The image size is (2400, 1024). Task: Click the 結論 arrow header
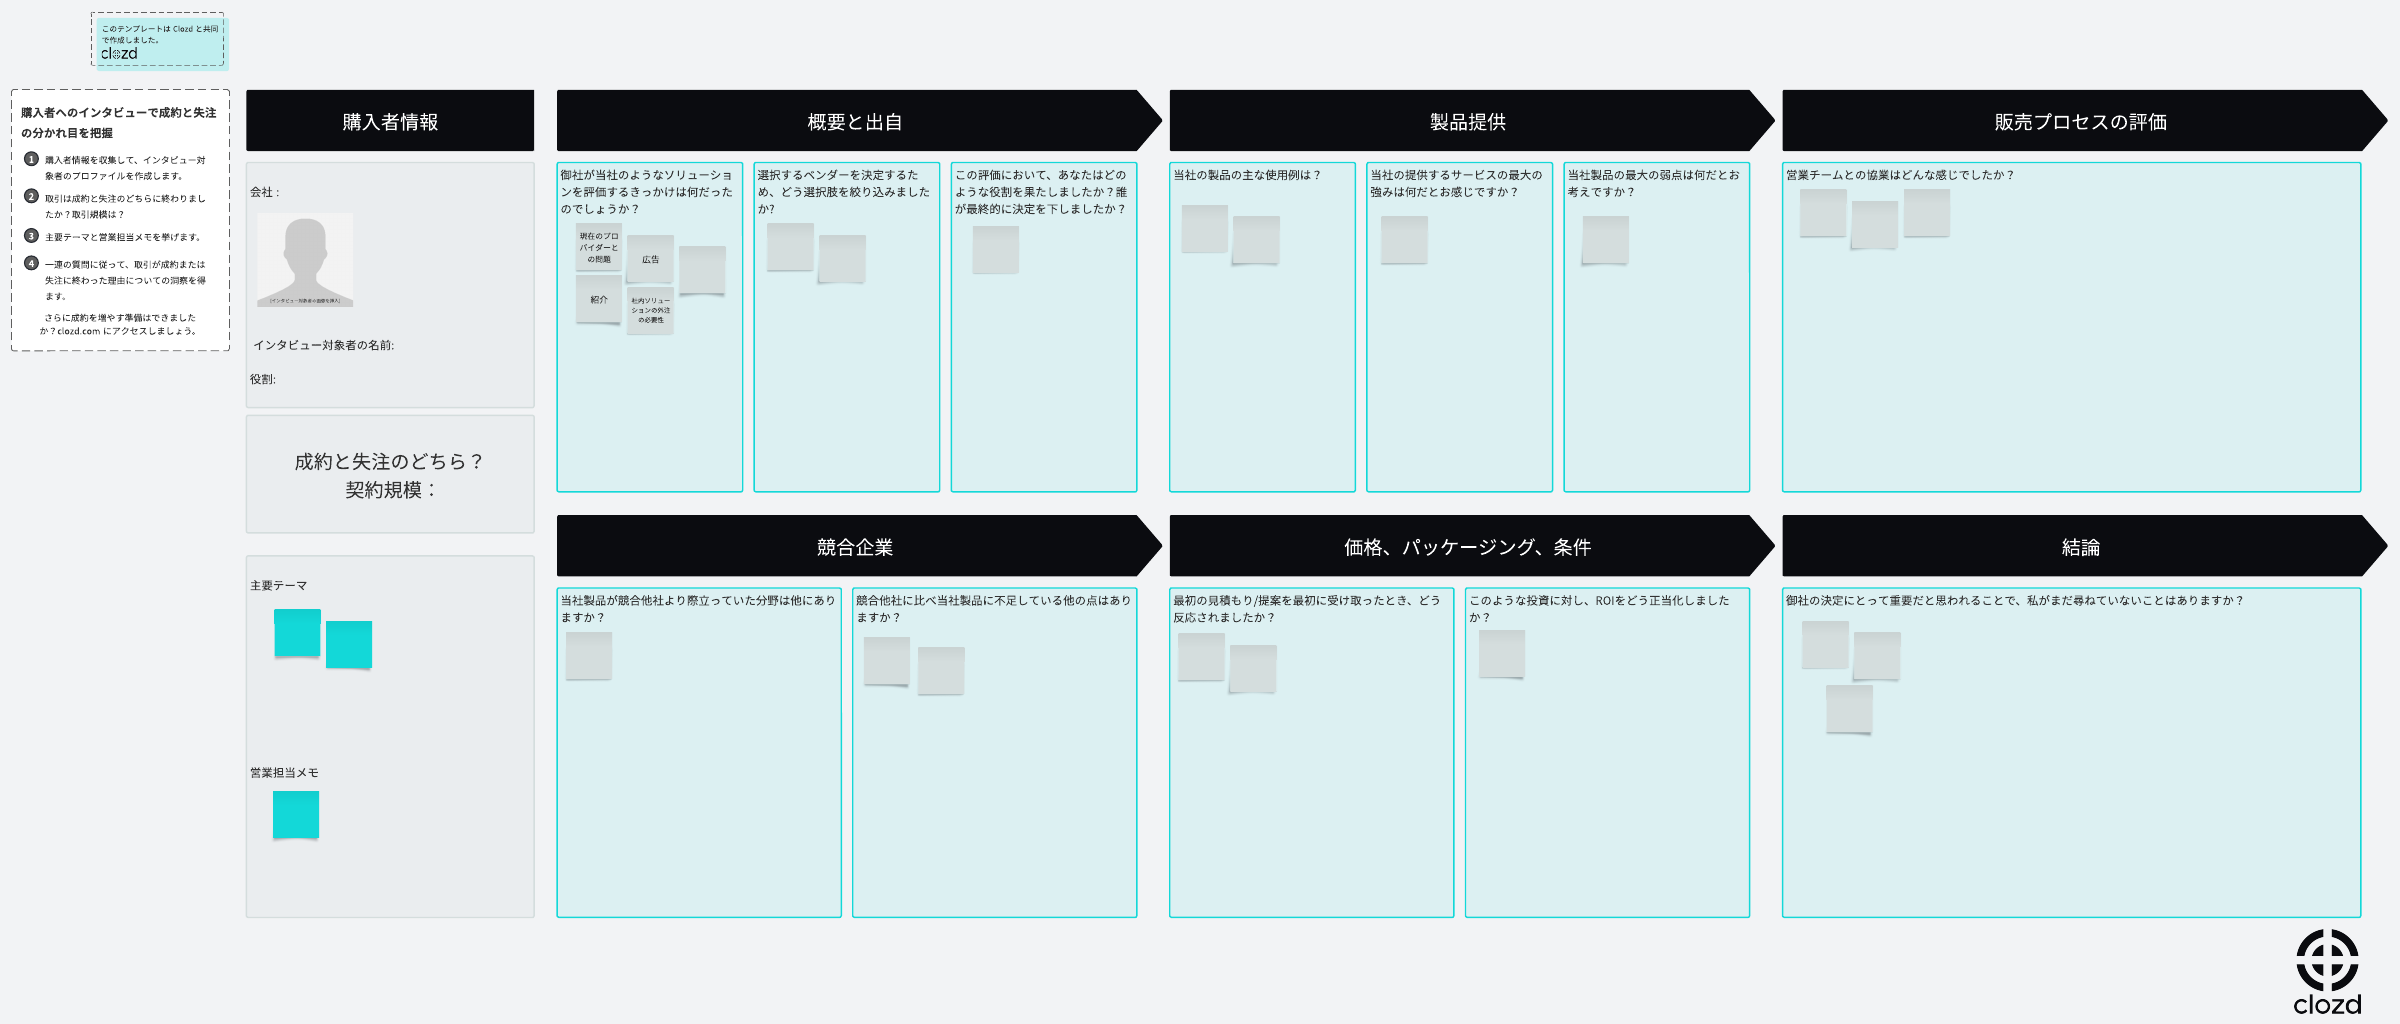[x=2080, y=547]
